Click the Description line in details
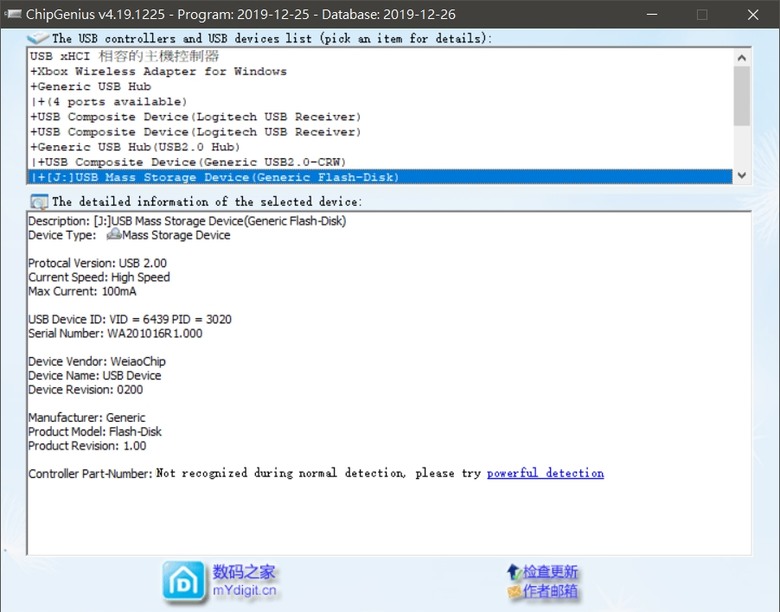Viewport: 780px width, 612px height. 187,221
